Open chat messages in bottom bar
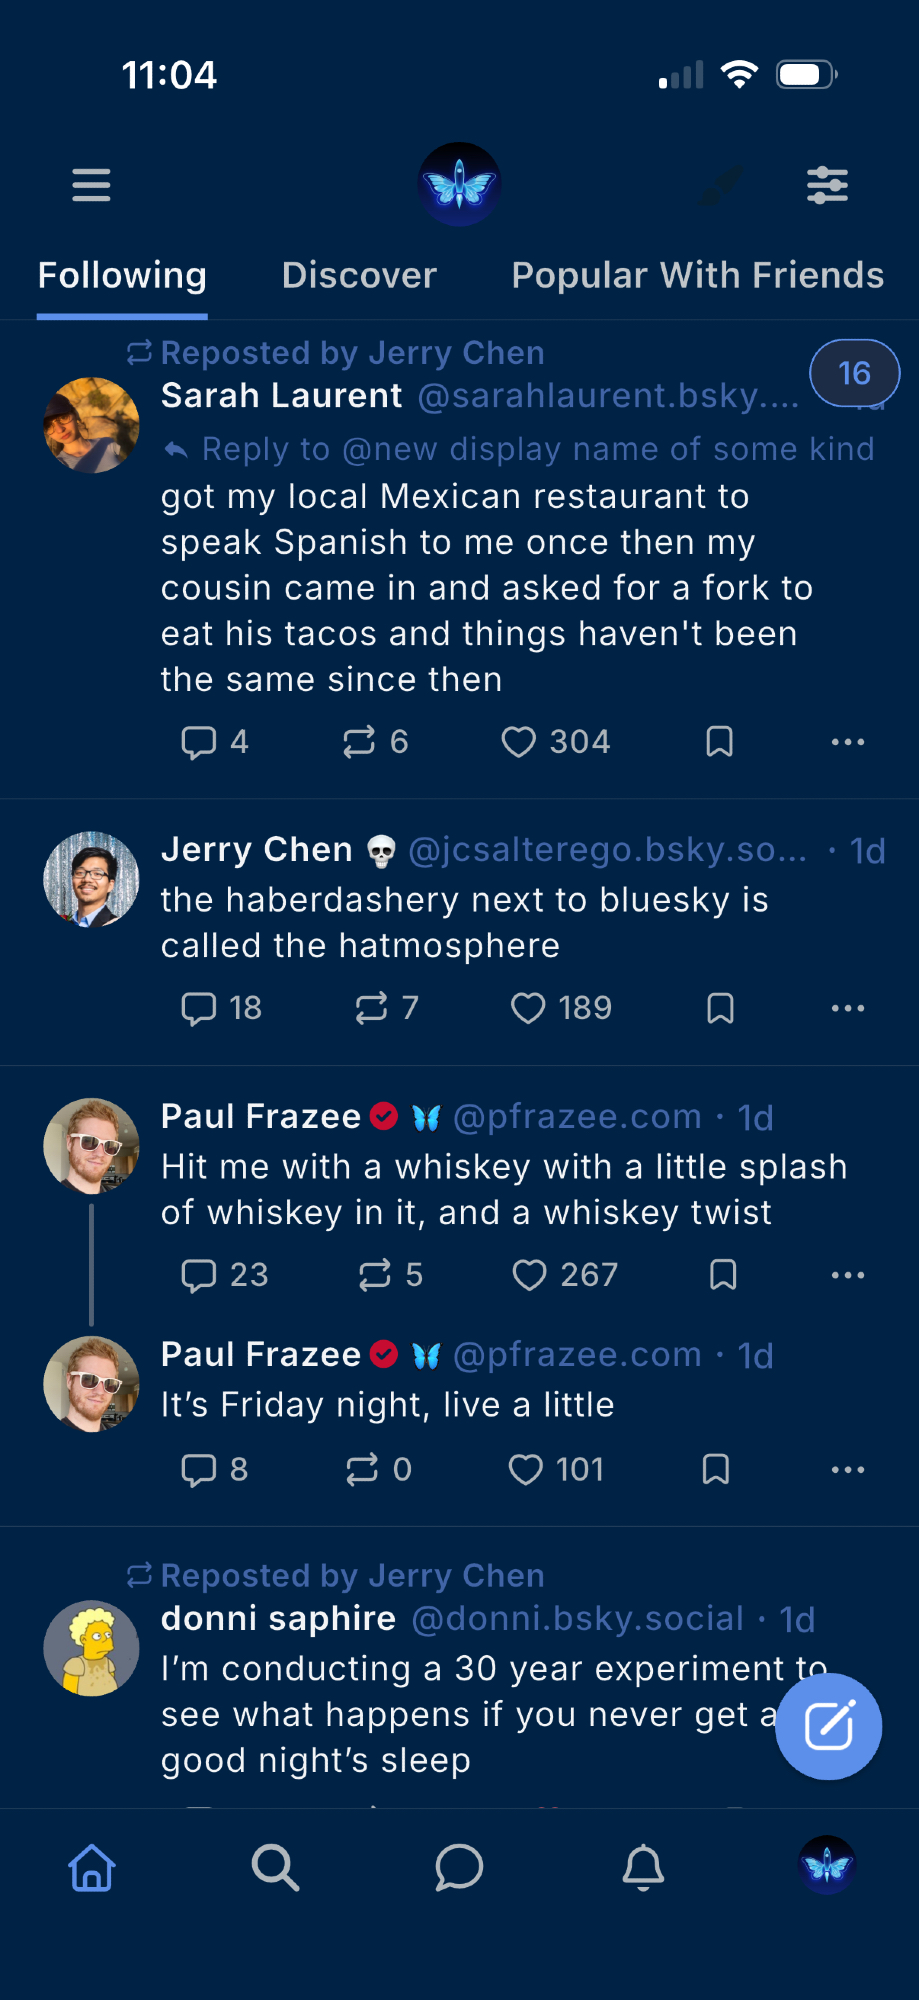Screen dimensions: 919x2000 click(x=459, y=1867)
